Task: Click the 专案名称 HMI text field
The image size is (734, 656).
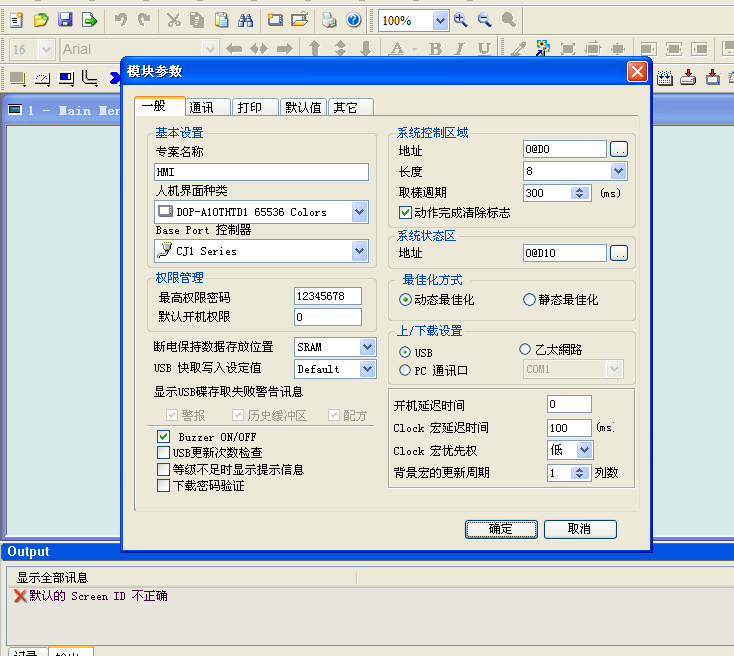Action: pyautogui.click(x=261, y=172)
